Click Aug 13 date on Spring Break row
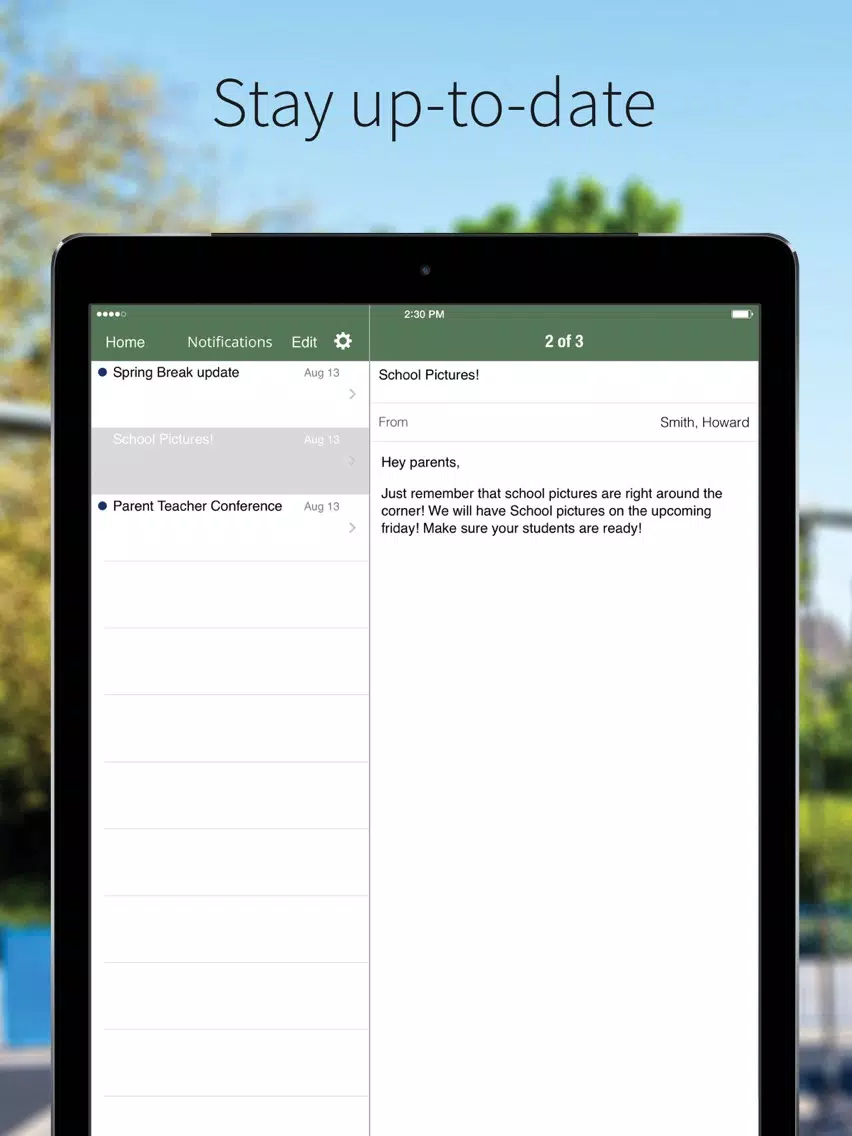Viewport: 852px width, 1136px height. 322,372
